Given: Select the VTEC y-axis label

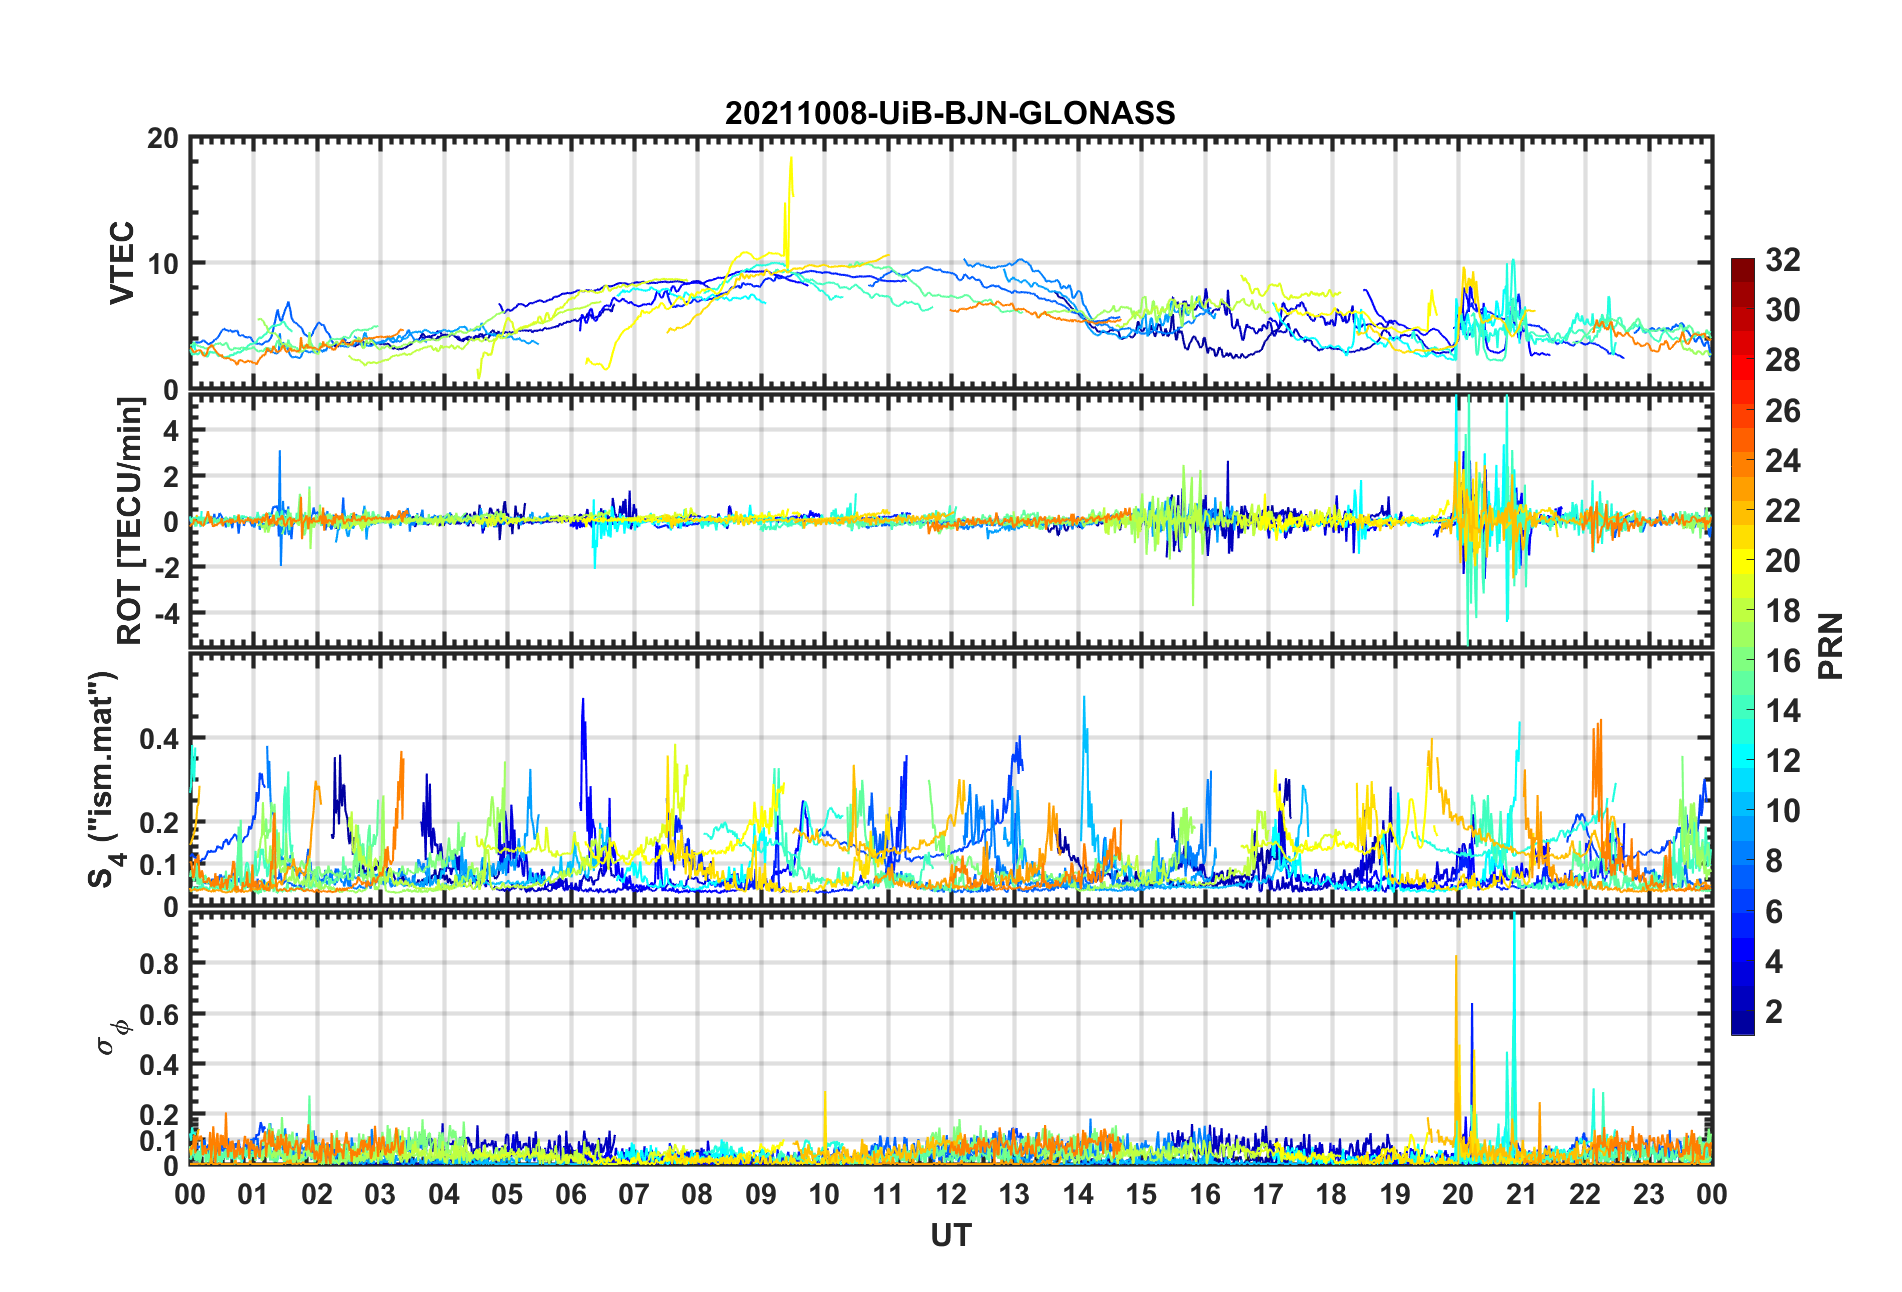Looking at the screenshot, I should (122, 263).
